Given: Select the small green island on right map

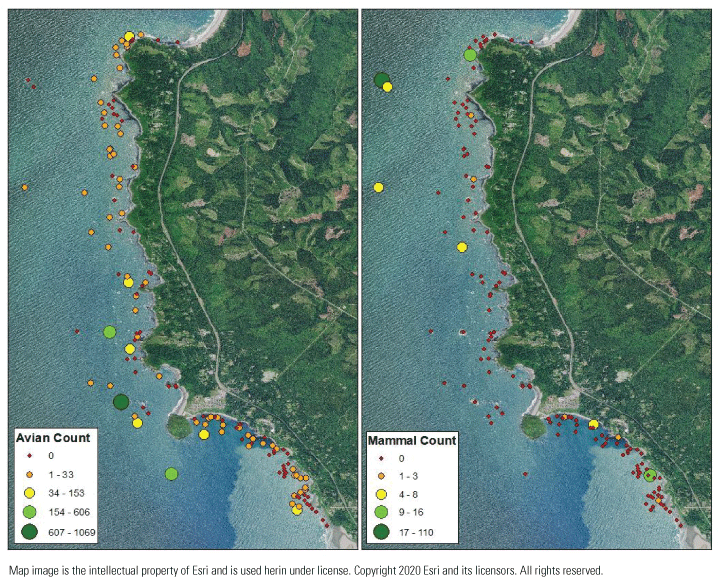Looking at the screenshot, I should 533,427.
